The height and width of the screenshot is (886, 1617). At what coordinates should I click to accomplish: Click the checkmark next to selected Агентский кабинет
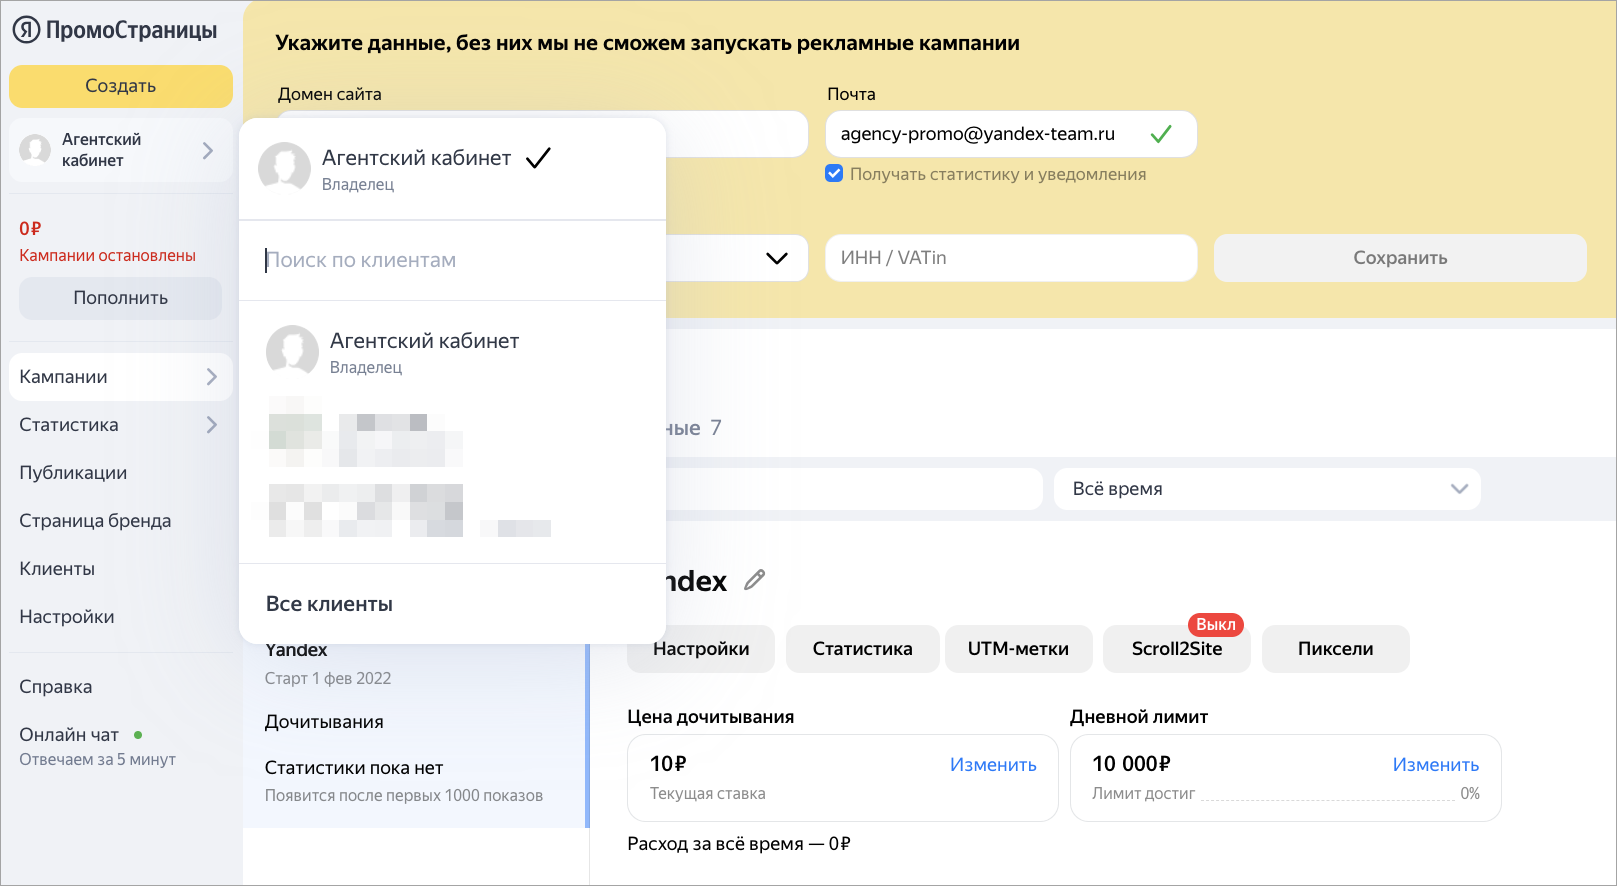coord(538,158)
